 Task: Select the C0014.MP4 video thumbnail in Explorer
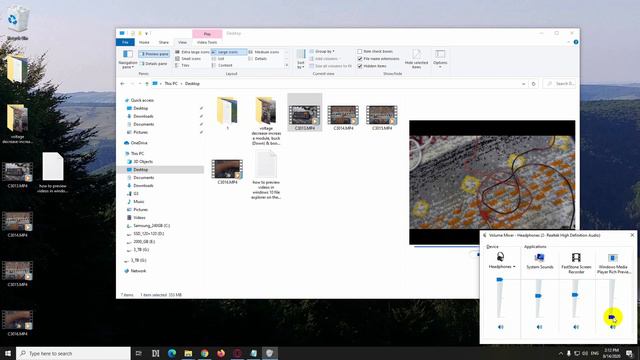(343, 117)
